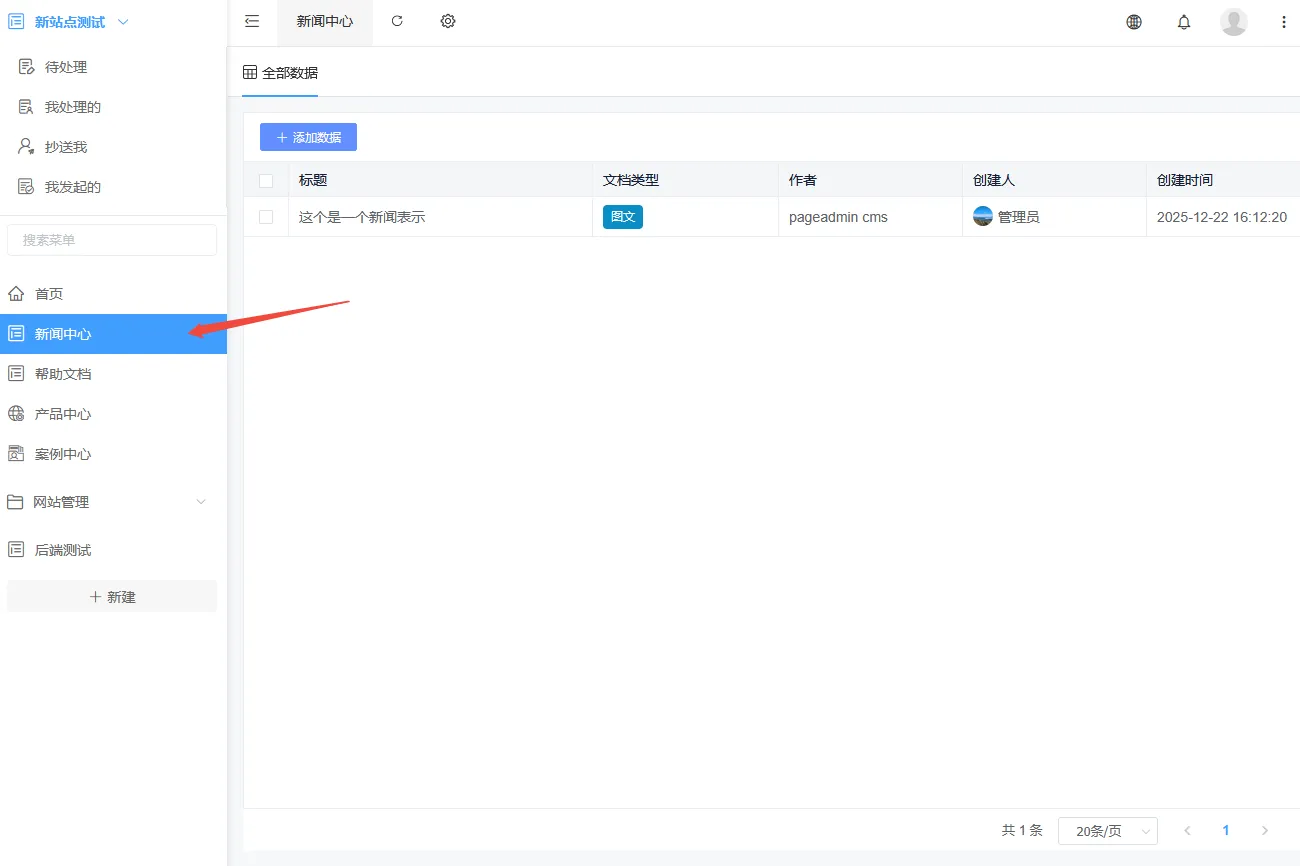
Task: Check the select-all checkbox in table header
Action: coord(265,179)
